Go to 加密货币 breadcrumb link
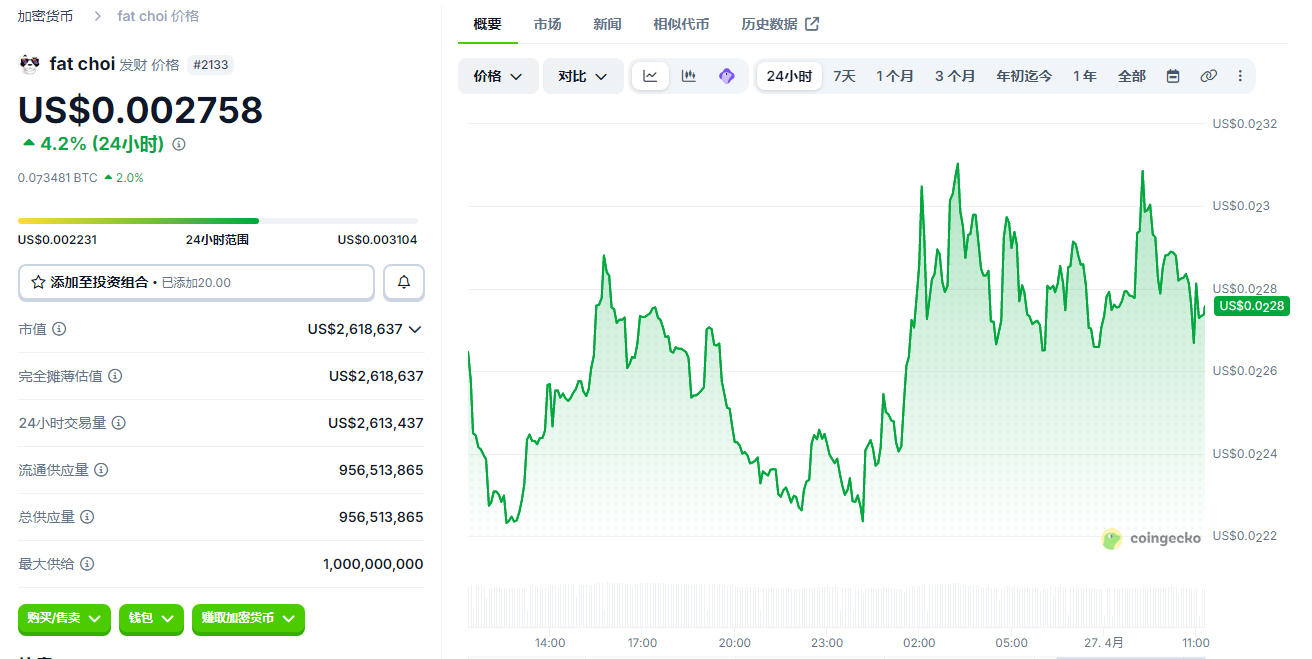 (x=45, y=16)
